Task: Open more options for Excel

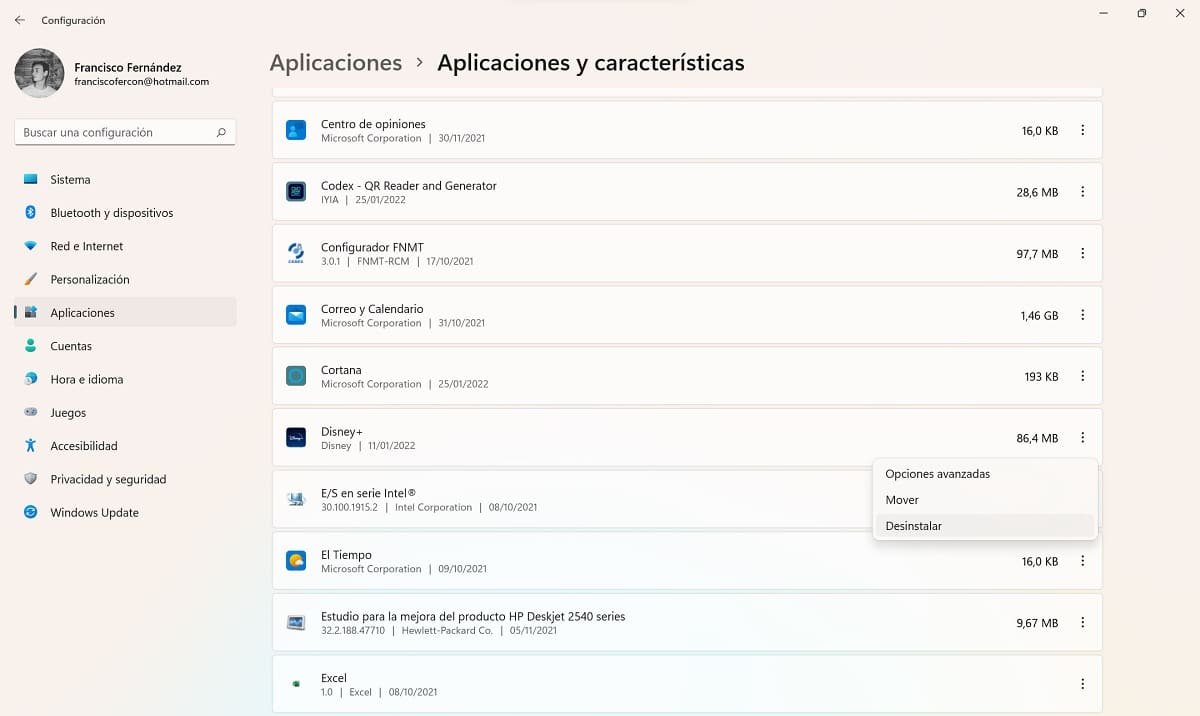Action: tap(1082, 684)
